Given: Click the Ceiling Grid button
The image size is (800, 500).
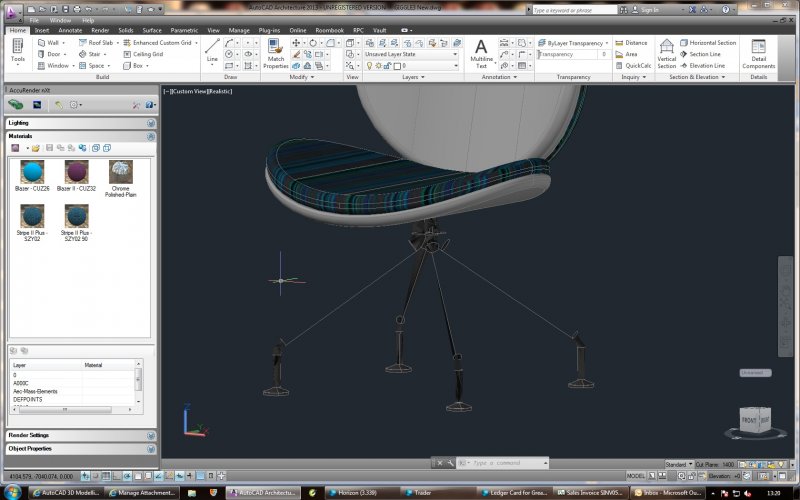Looking at the screenshot, I should click(x=143, y=54).
